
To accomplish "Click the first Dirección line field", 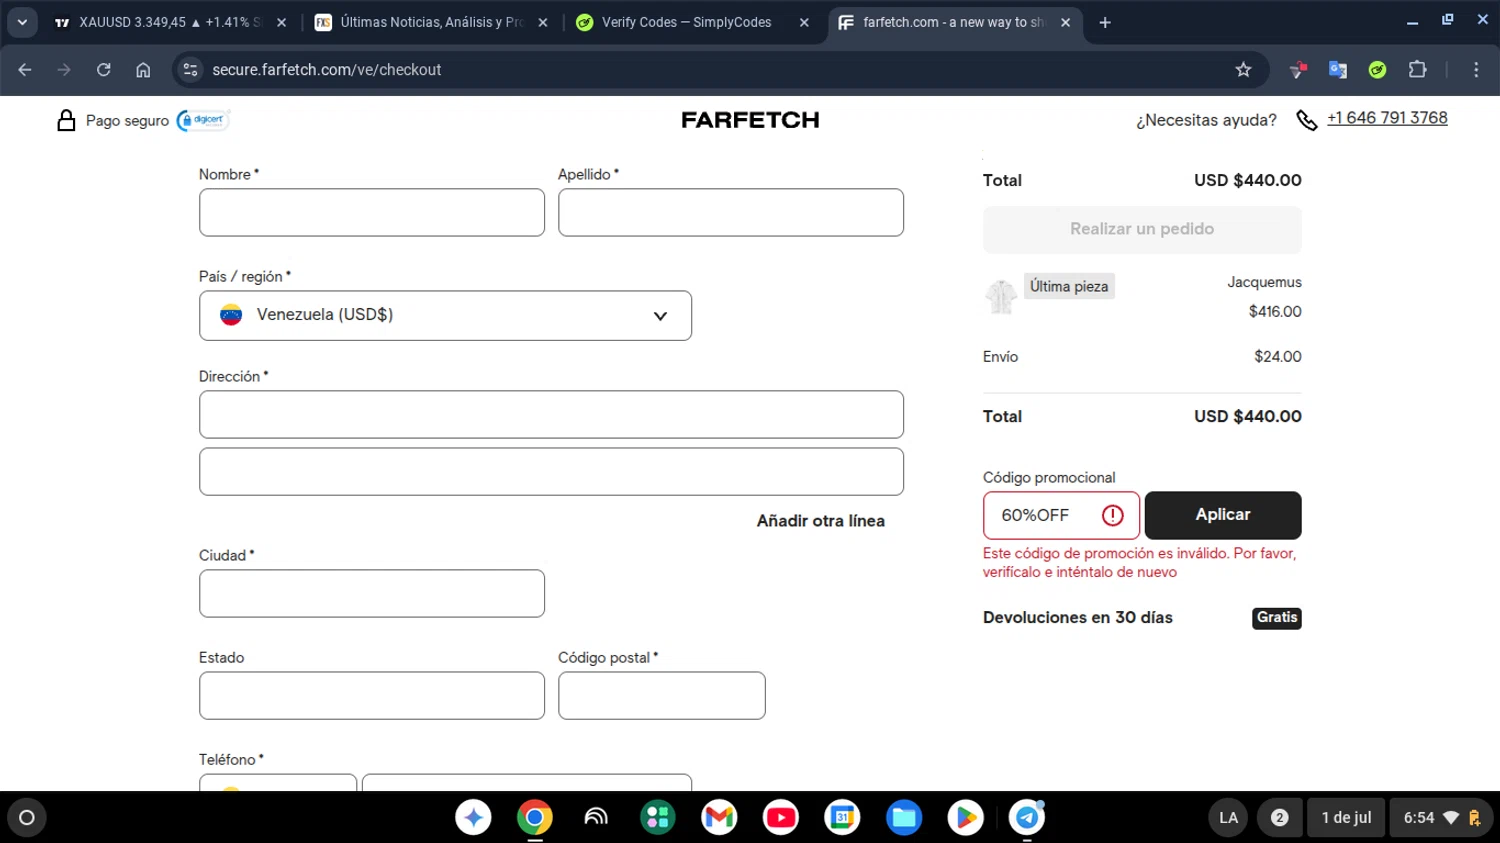I will click(551, 414).
